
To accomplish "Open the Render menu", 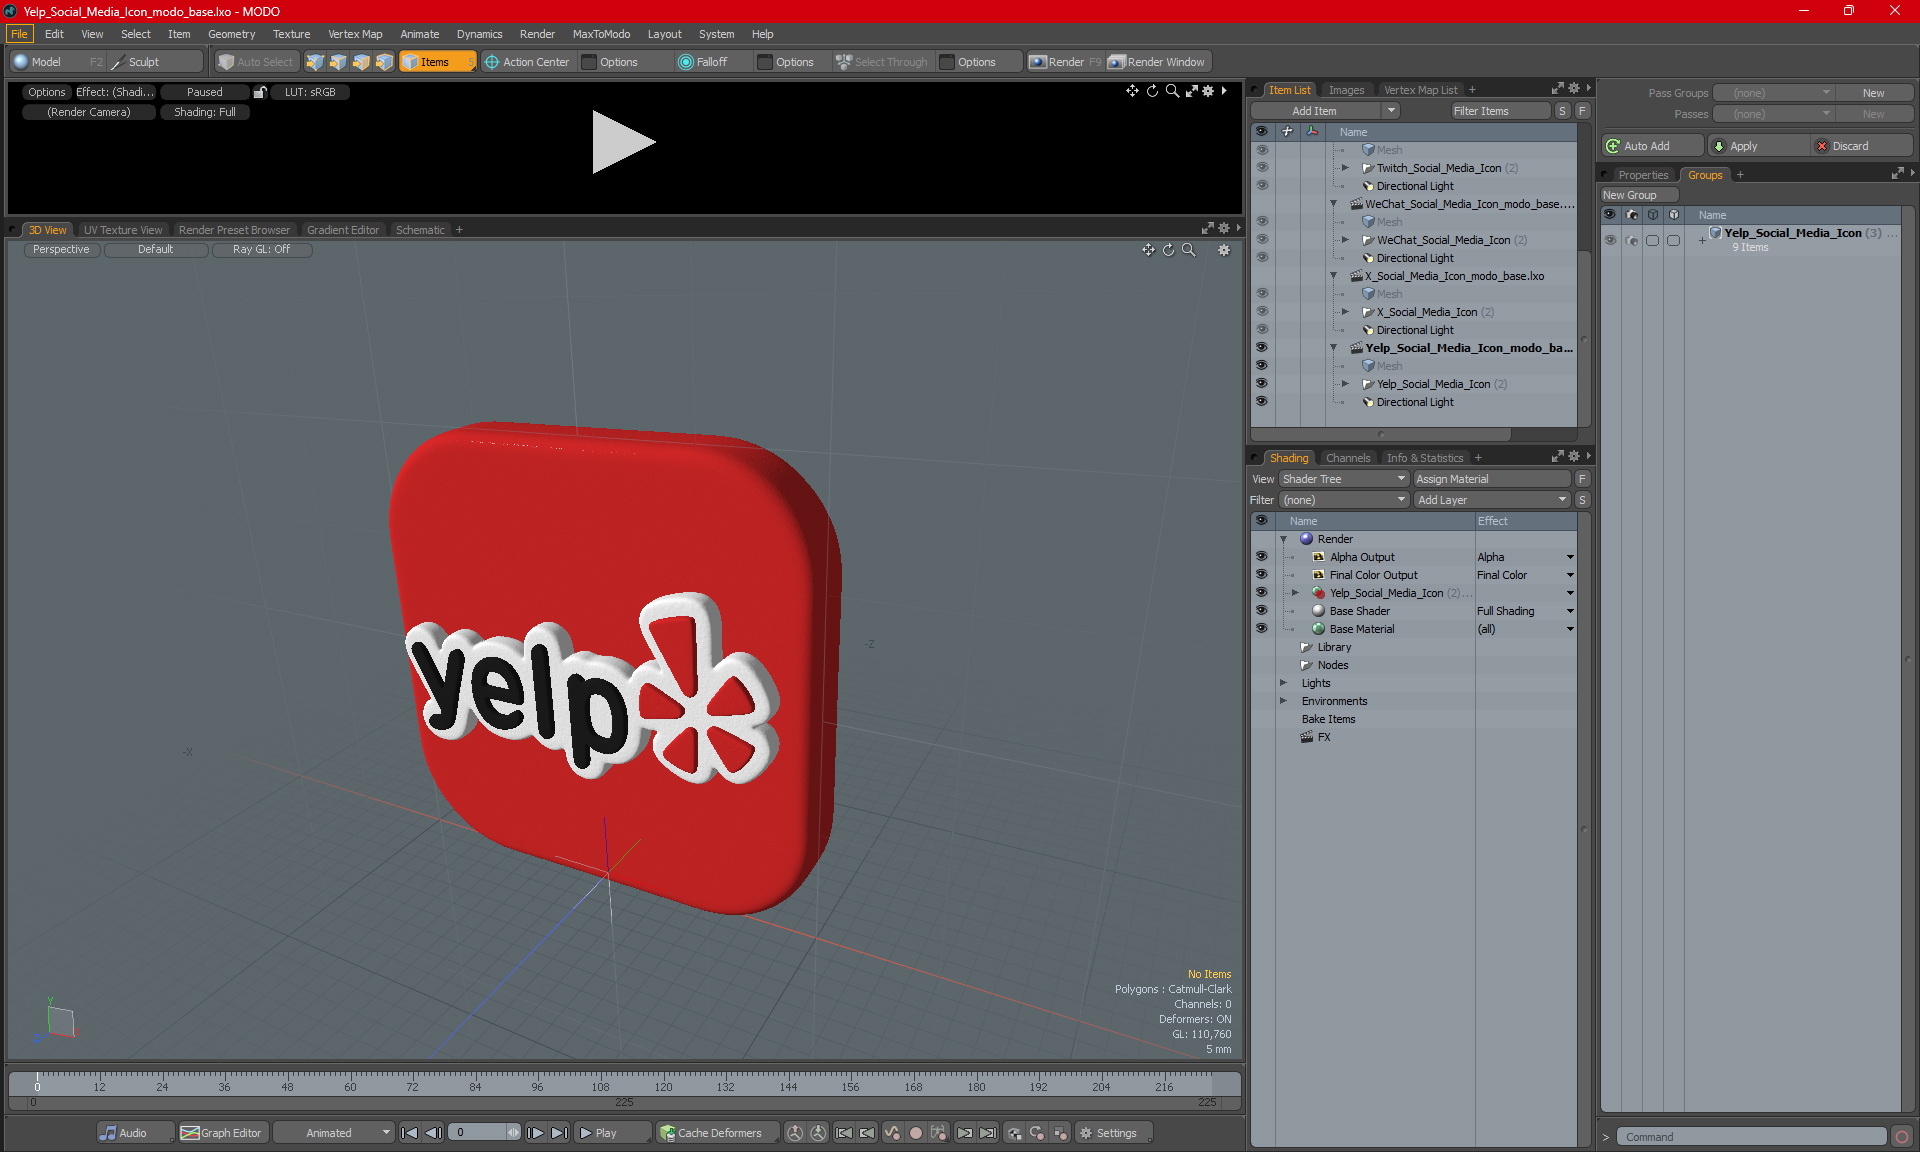I will click(x=537, y=34).
